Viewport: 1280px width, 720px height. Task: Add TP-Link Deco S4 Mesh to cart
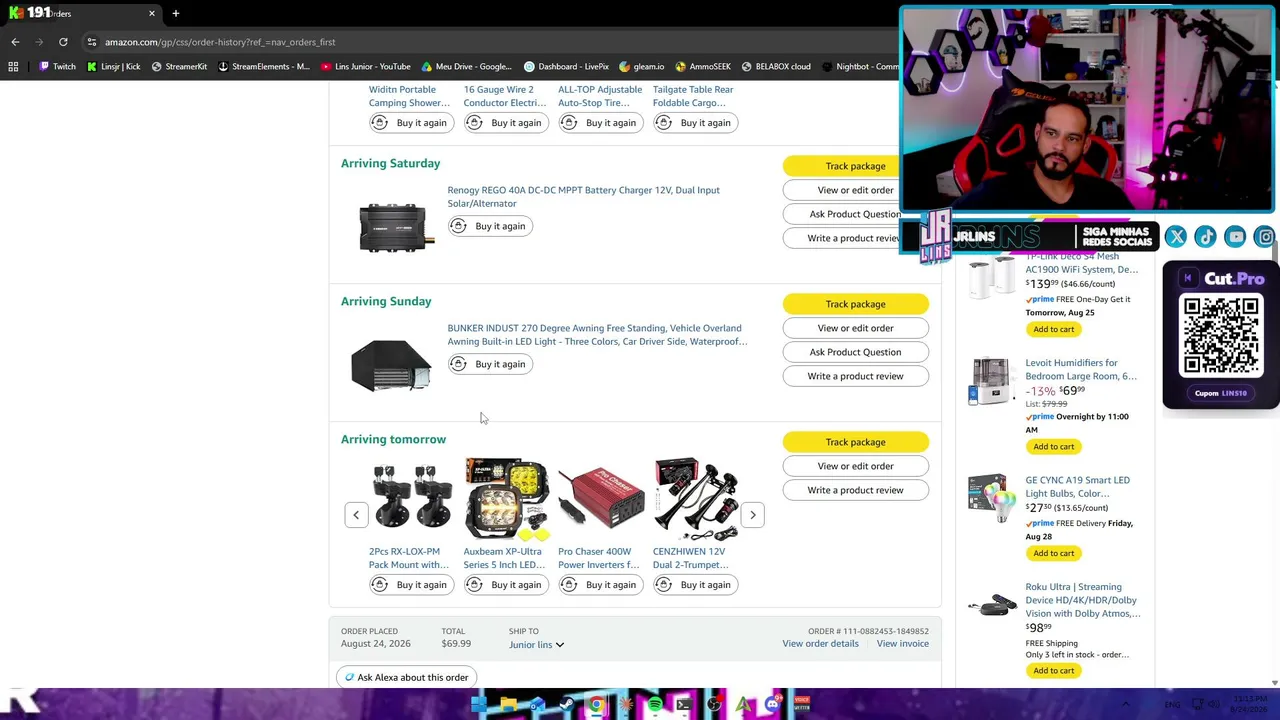tap(1053, 329)
